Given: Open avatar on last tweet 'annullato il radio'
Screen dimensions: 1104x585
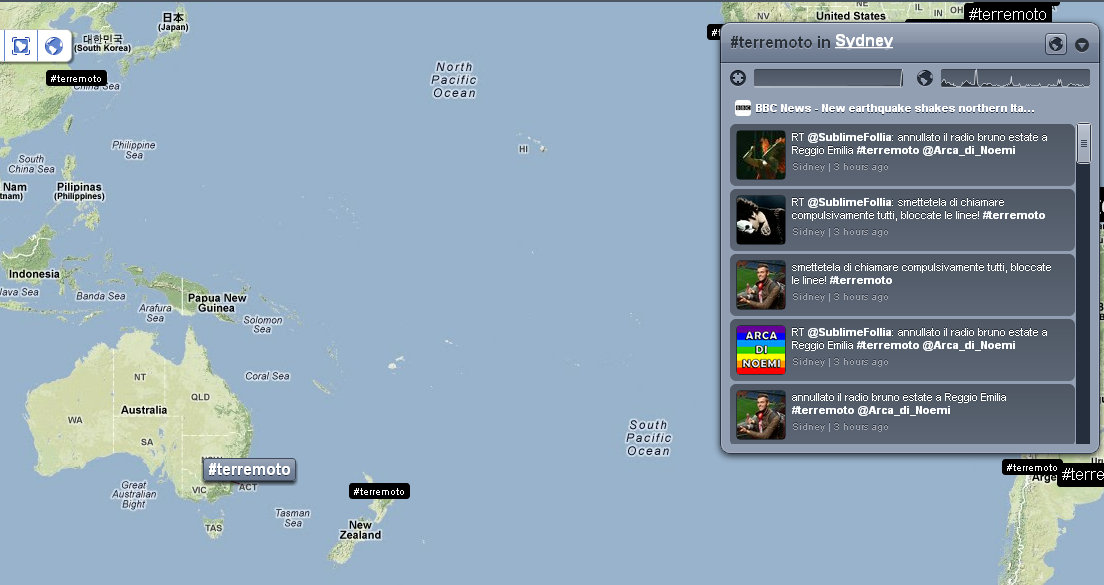Looking at the screenshot, I should pyautogui.click(x=760, y=415).
